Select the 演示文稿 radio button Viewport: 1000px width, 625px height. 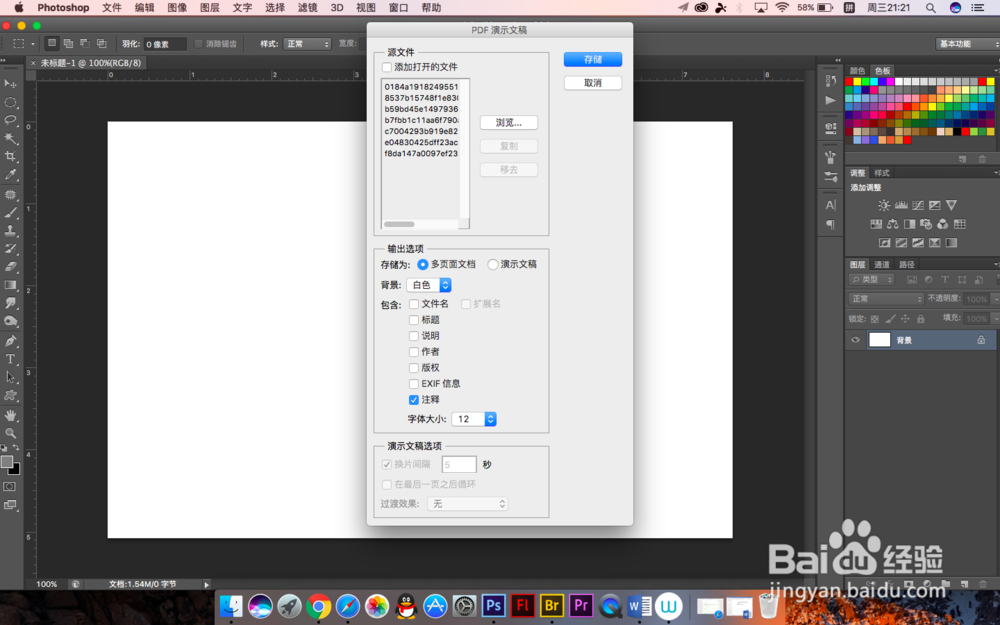point(492,264)
